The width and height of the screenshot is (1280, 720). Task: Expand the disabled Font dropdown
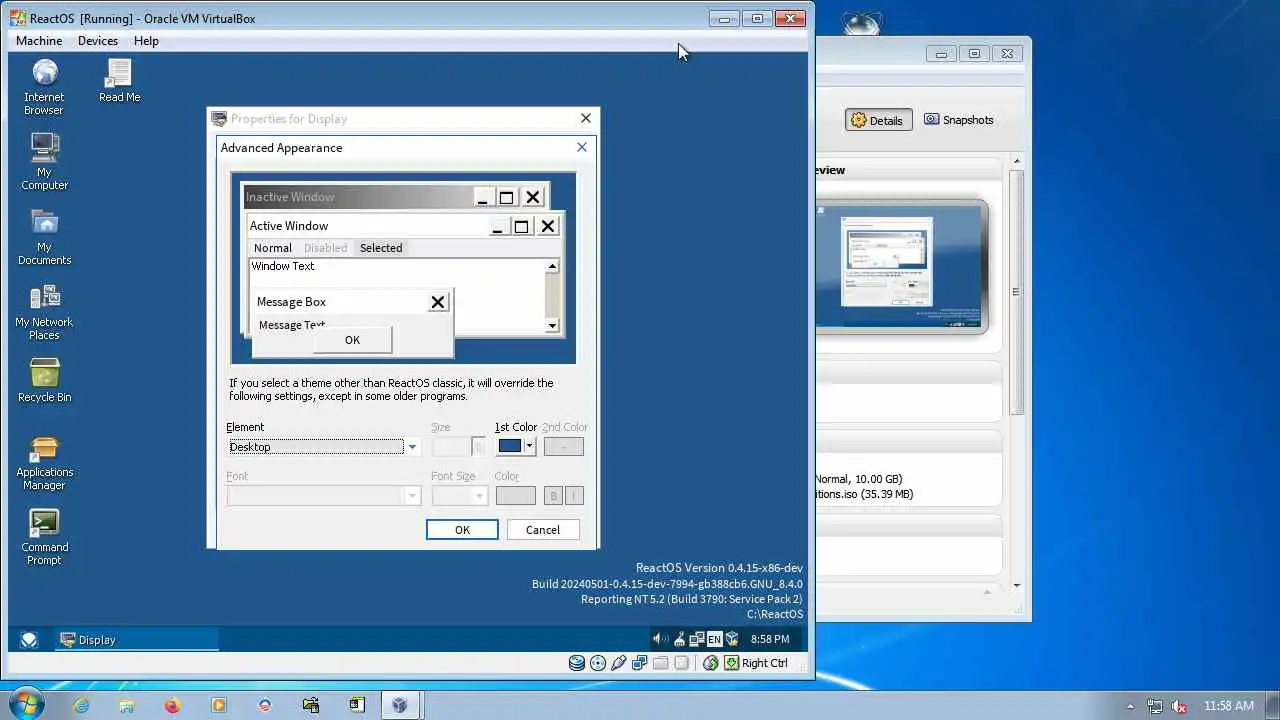(x=412, y=496)
